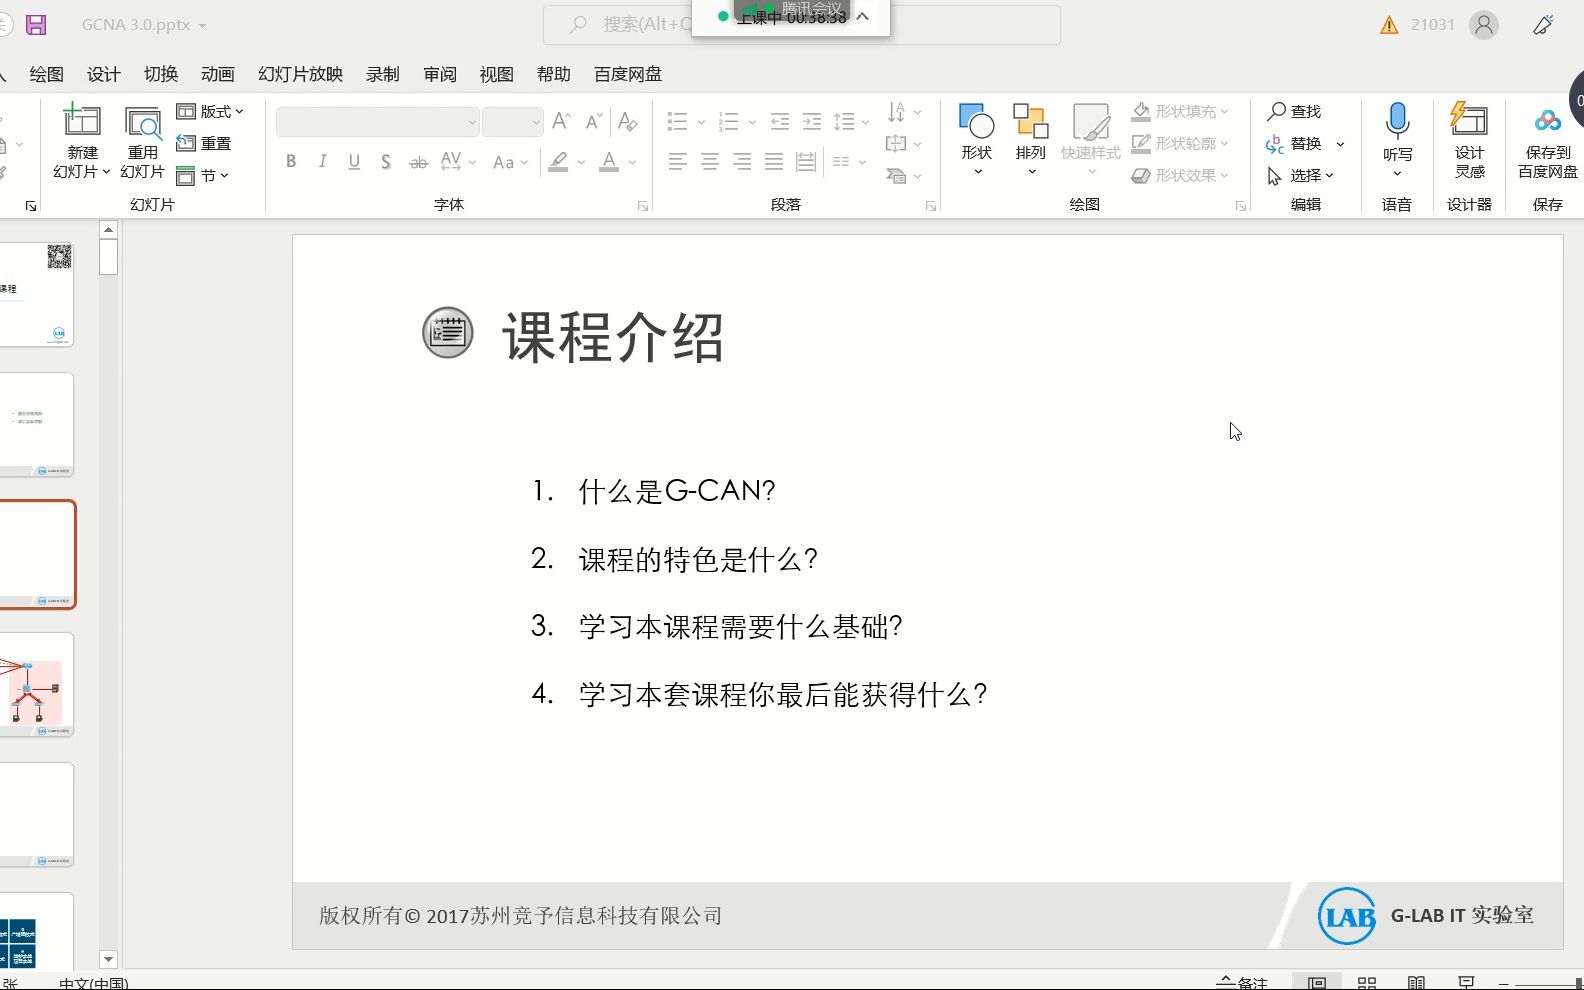Toggle strikethrough abc formatting
Screen dimensions: 1584x990
click(x=418, y=161)
